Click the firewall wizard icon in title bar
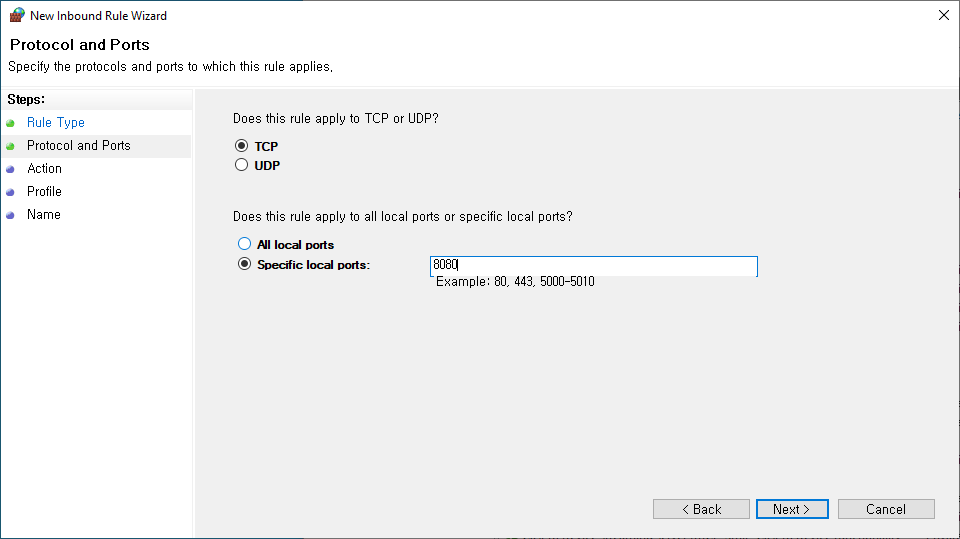 tap(17, 16)
